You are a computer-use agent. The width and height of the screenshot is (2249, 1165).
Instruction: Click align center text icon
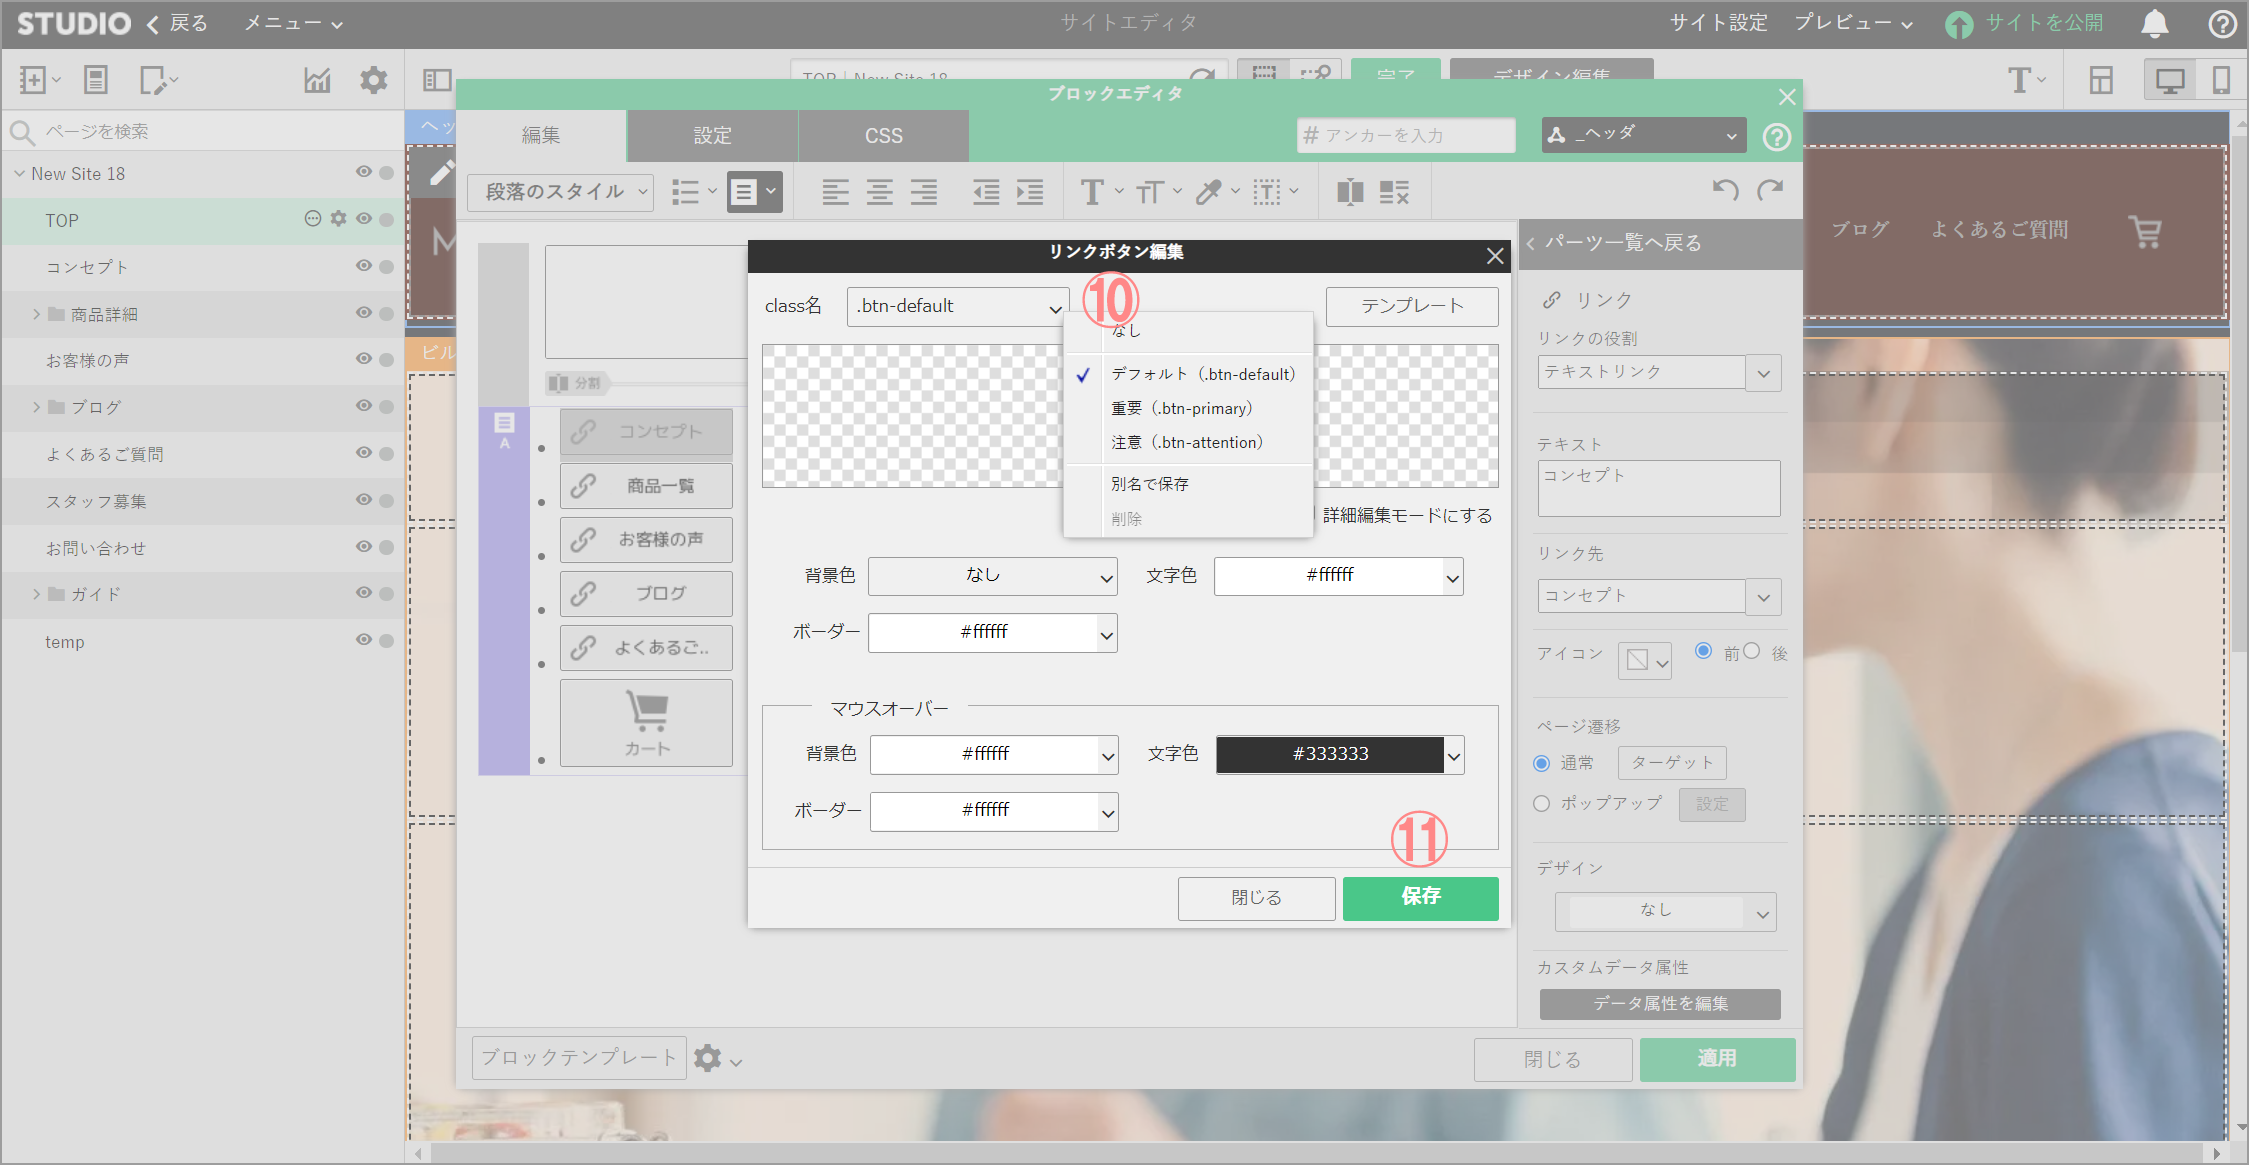click(879, 191)
